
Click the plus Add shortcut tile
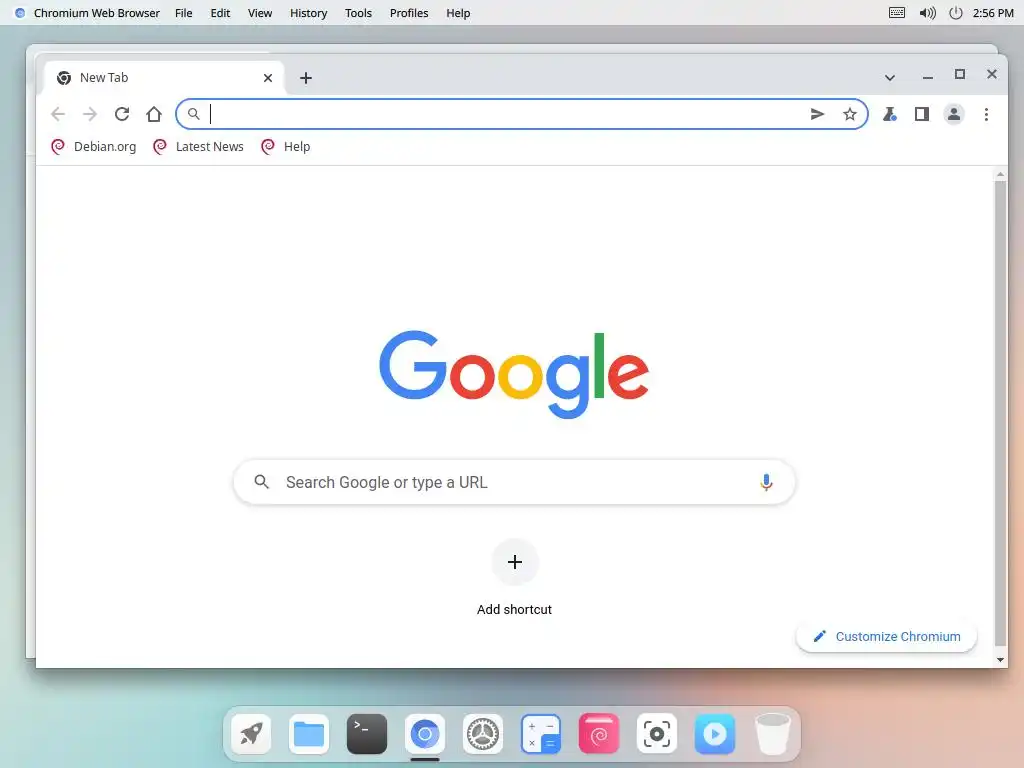(x=515, y=562)
